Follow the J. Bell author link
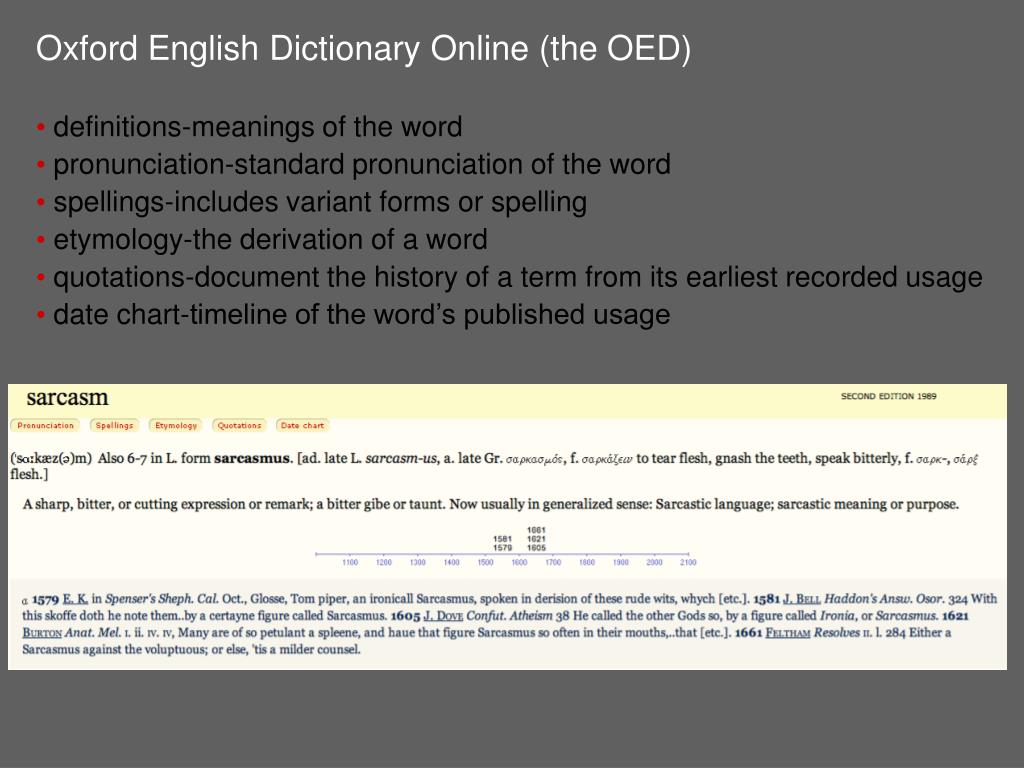The height and width of the screenshot is (768, 1024). click(x=801, y=599)
